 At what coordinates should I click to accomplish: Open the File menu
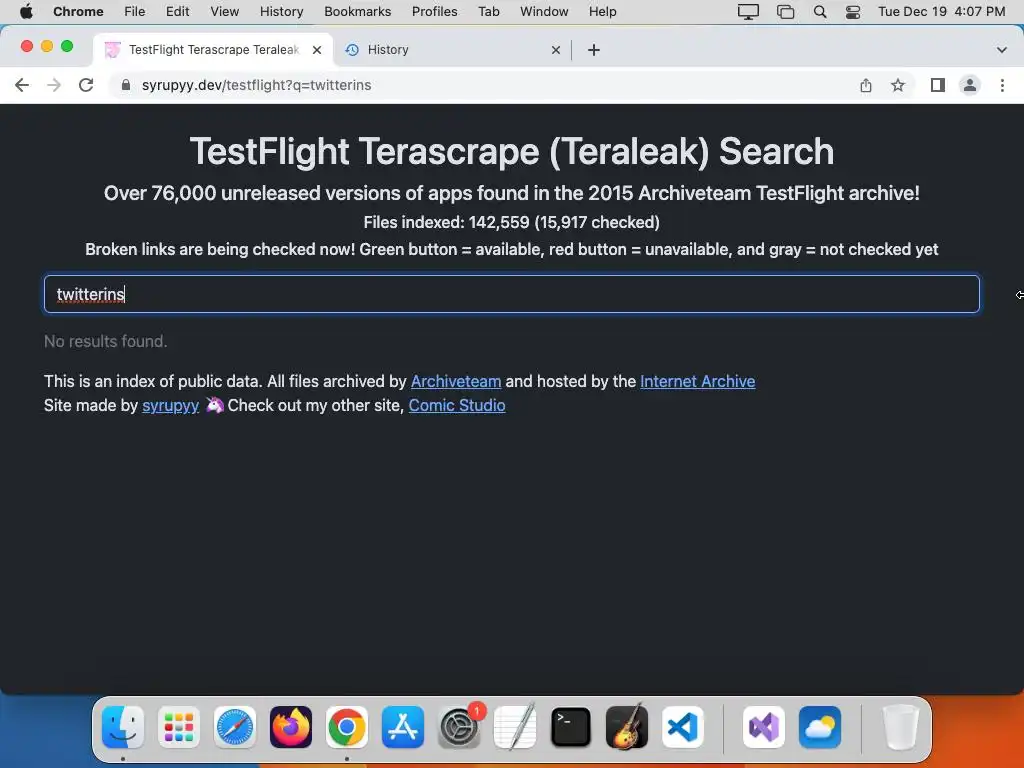(x=135, y=11)
